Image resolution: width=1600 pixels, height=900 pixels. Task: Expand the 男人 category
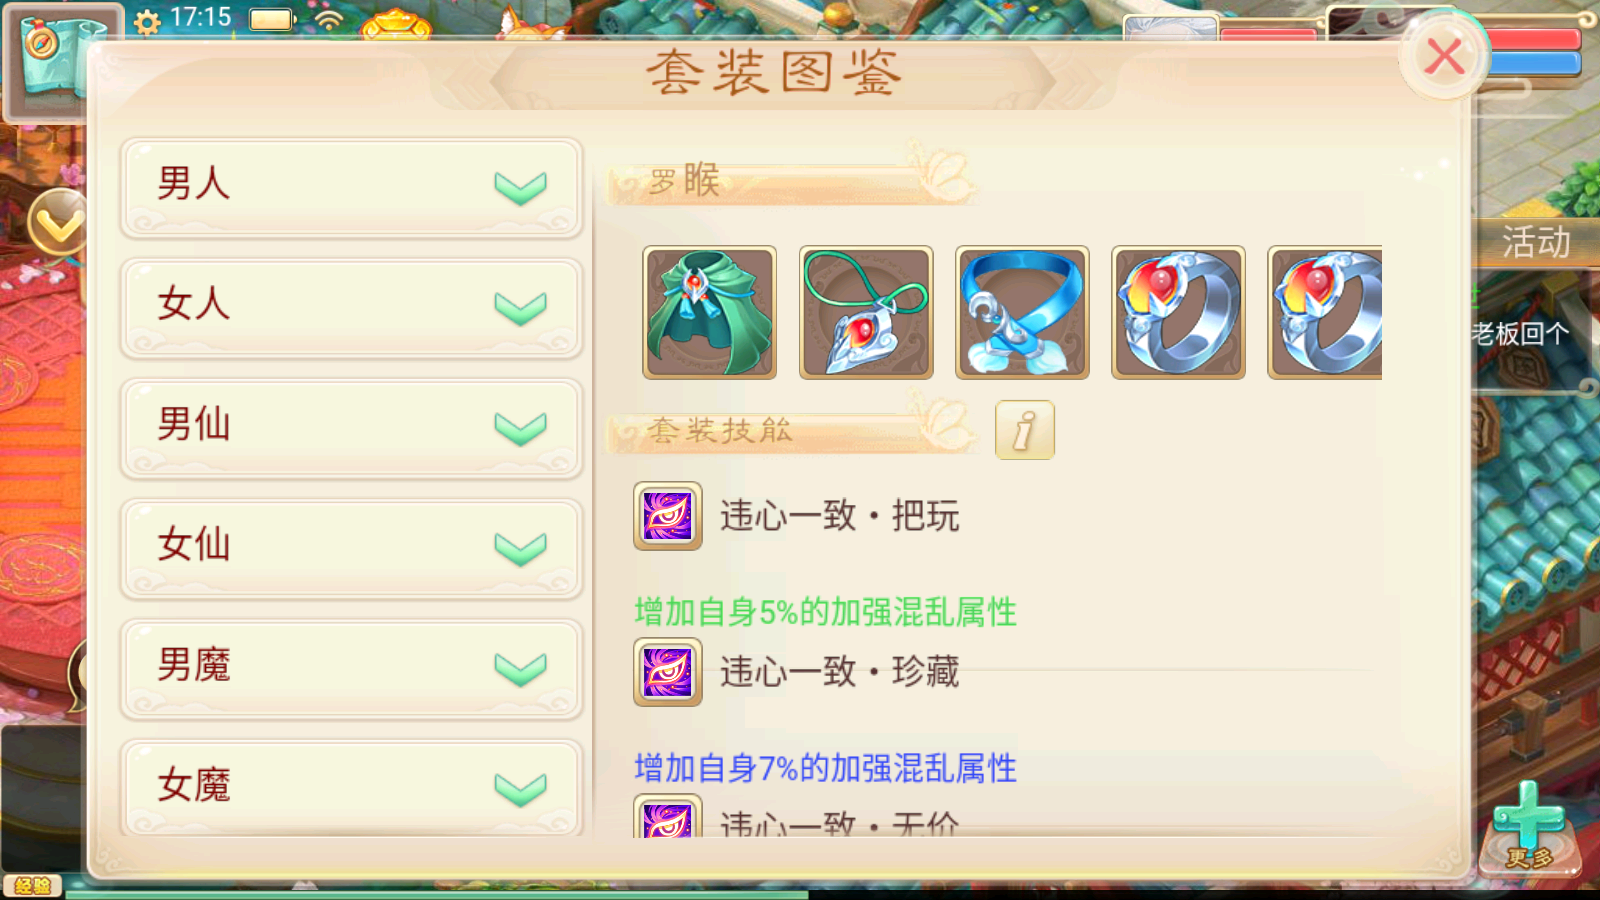coord(351,187)
